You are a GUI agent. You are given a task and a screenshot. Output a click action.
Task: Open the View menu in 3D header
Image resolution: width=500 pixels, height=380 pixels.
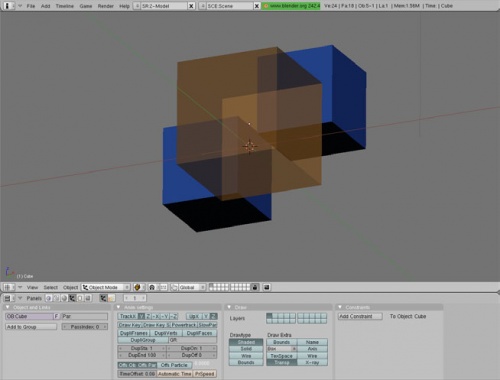click(32, 287)
